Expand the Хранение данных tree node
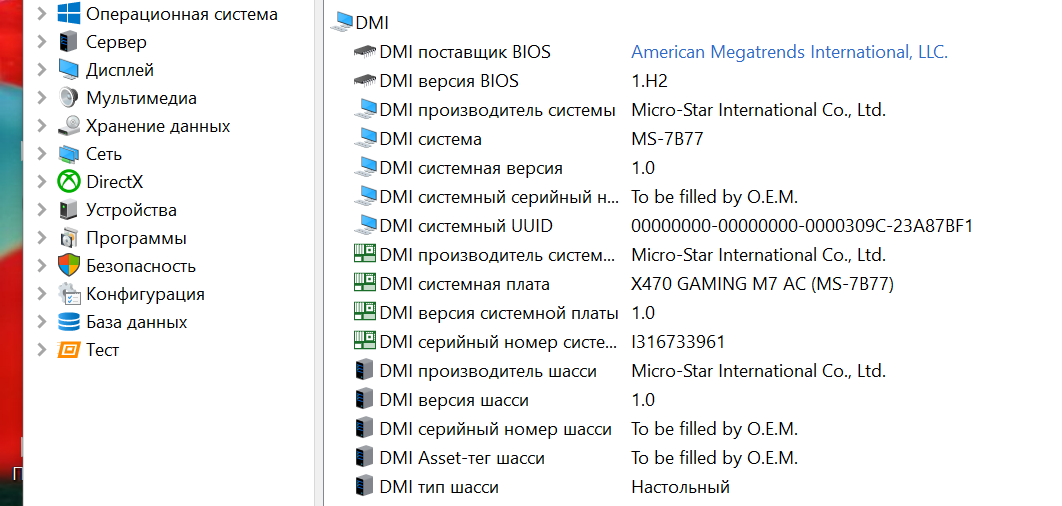This screenshot has width=1062, height=506. (x=43, y=126)
